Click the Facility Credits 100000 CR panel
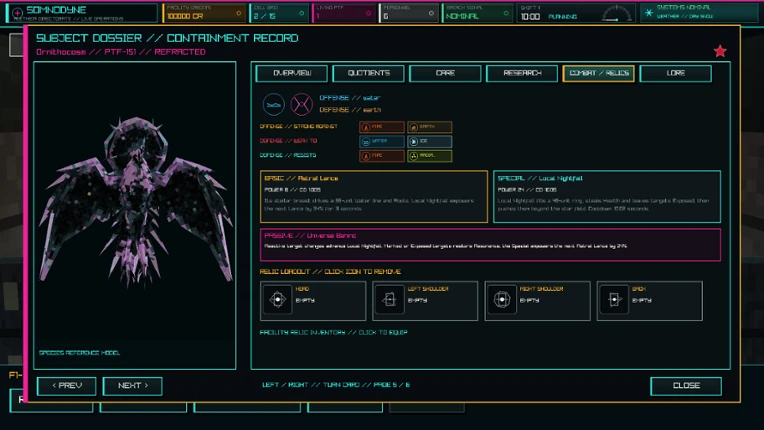 coord(204,13)
